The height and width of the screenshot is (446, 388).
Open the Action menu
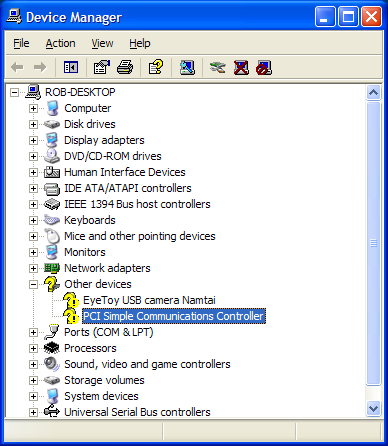pos(60,43)
